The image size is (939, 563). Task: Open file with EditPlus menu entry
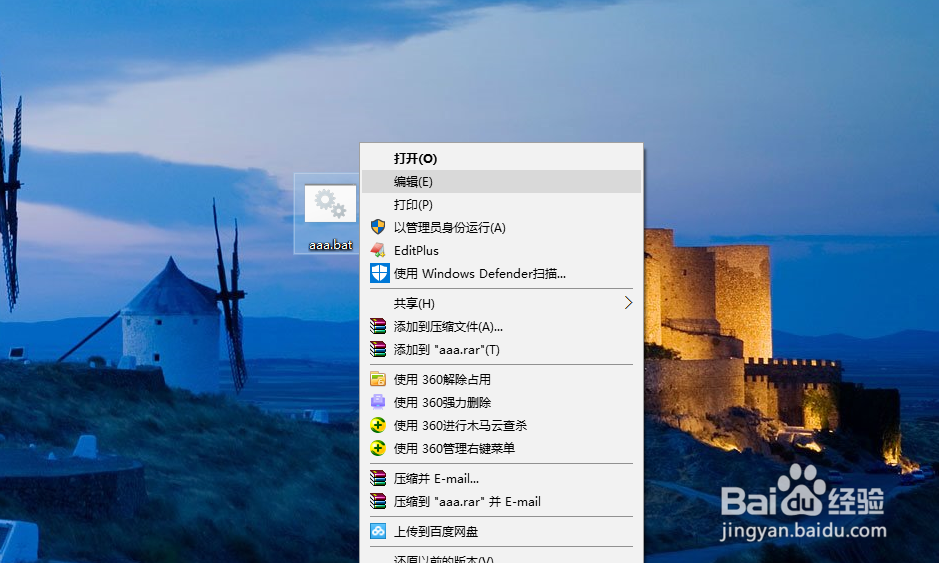click(x=502, y=250)
